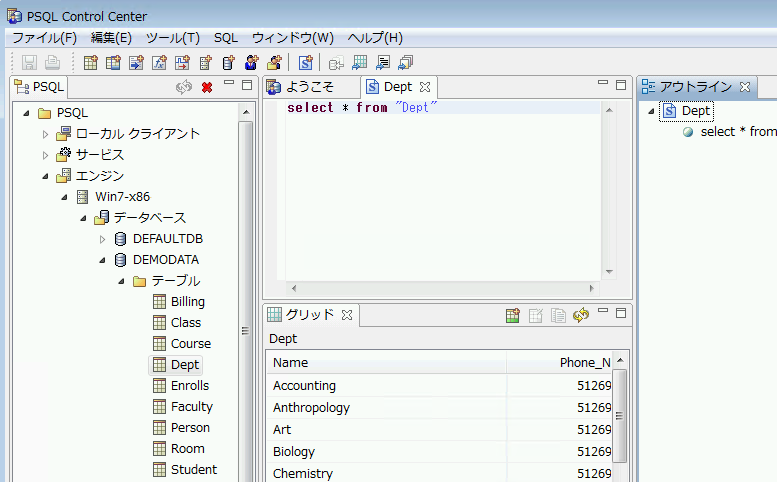
Task: Open the ツール(T) menu
Action: pyautogui.click(x=172, y=38)
